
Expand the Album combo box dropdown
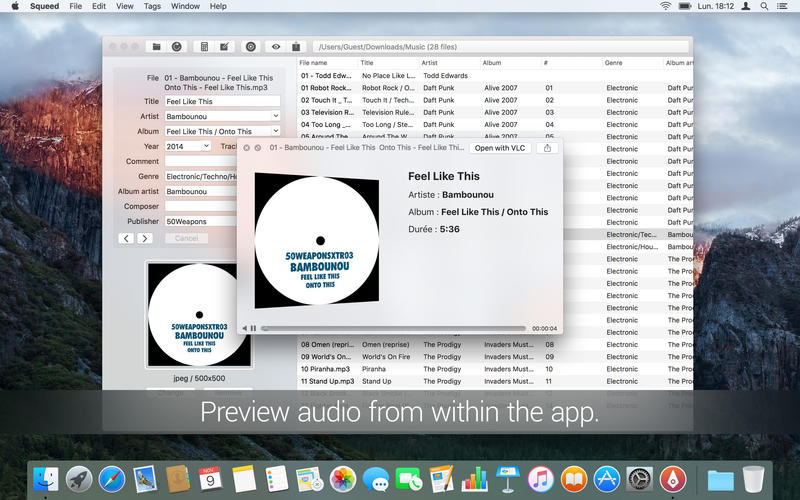275,131
